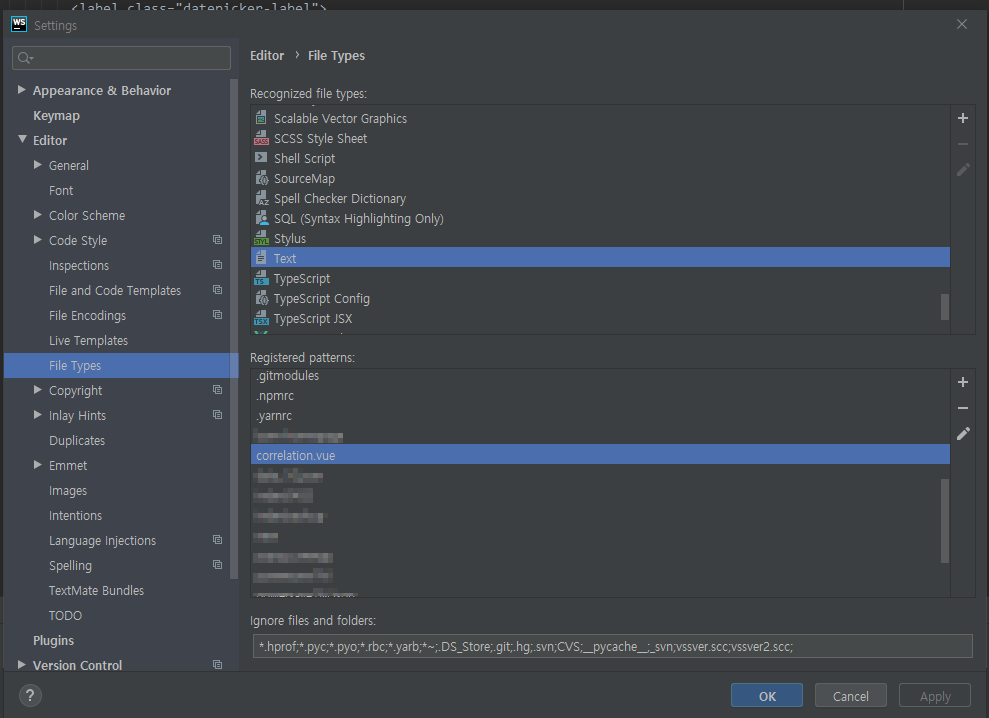Remove the selected recognized file type
989x718 pixels.
point(963,144)
